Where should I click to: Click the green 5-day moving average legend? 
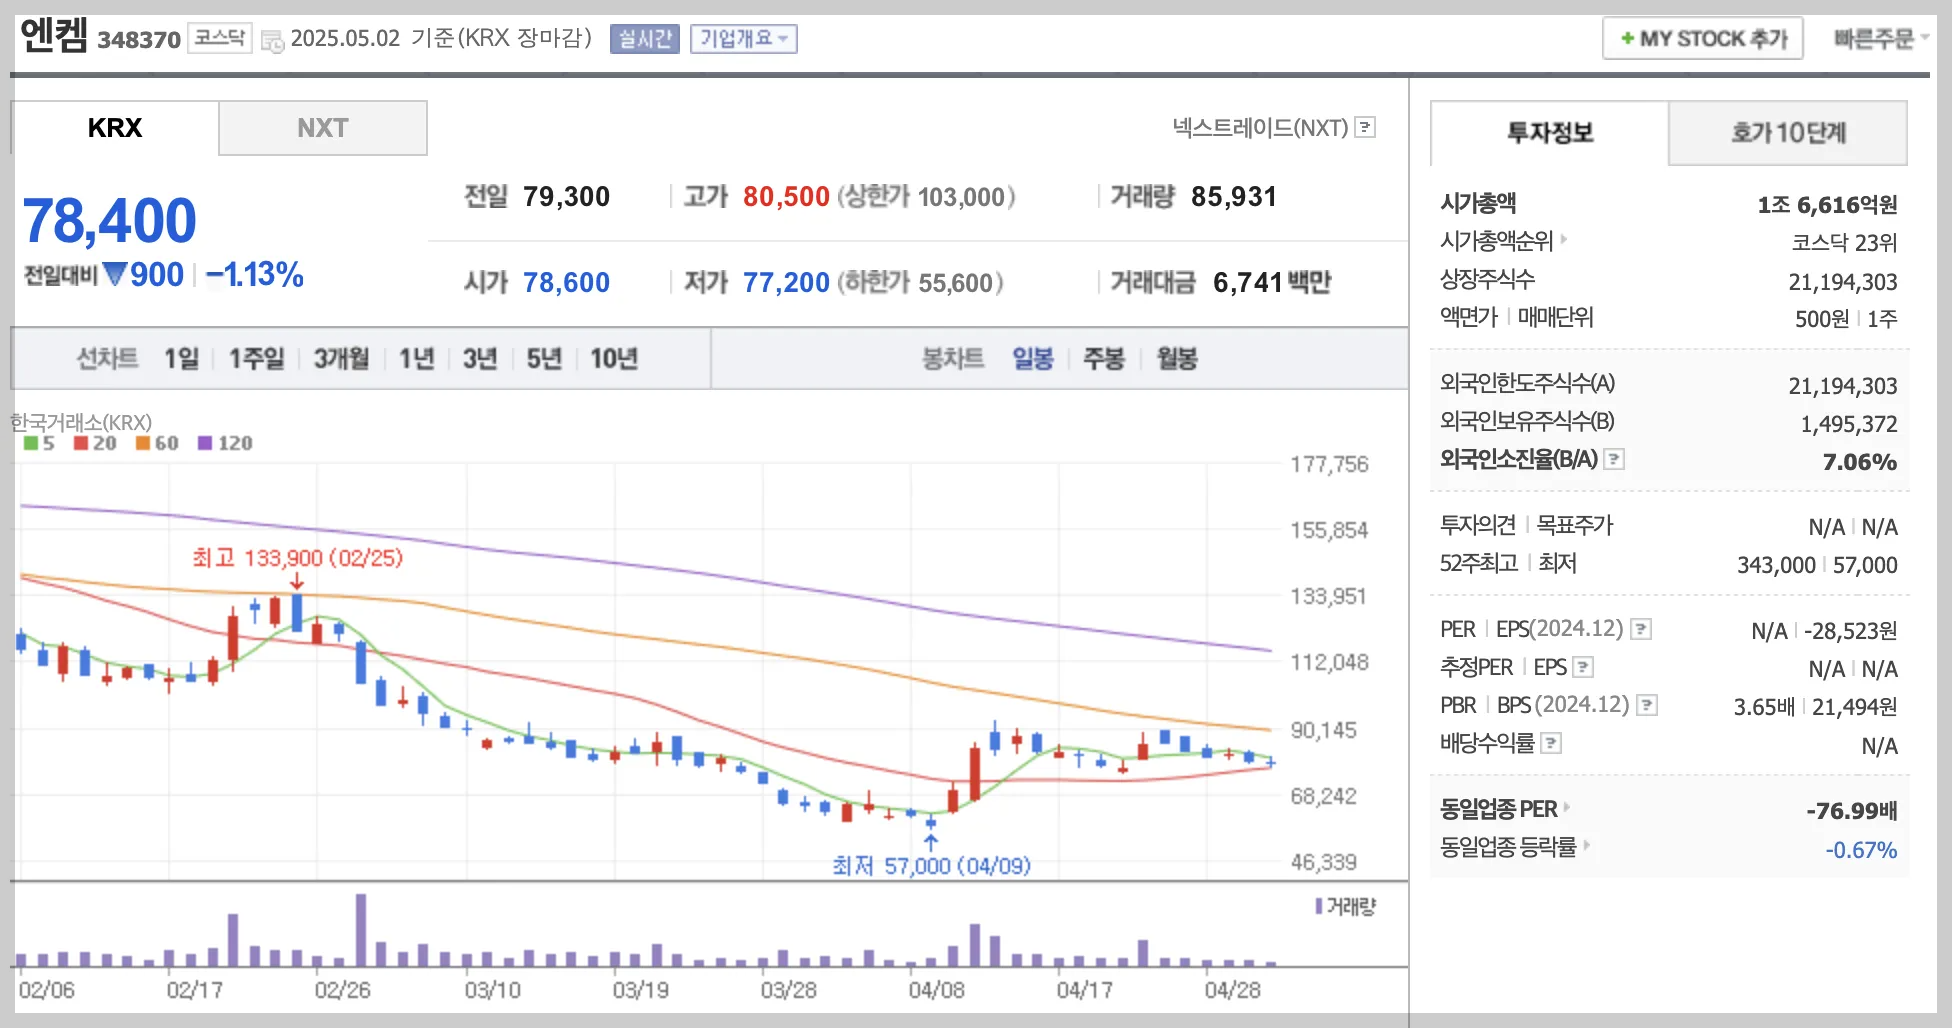point(39,443)
